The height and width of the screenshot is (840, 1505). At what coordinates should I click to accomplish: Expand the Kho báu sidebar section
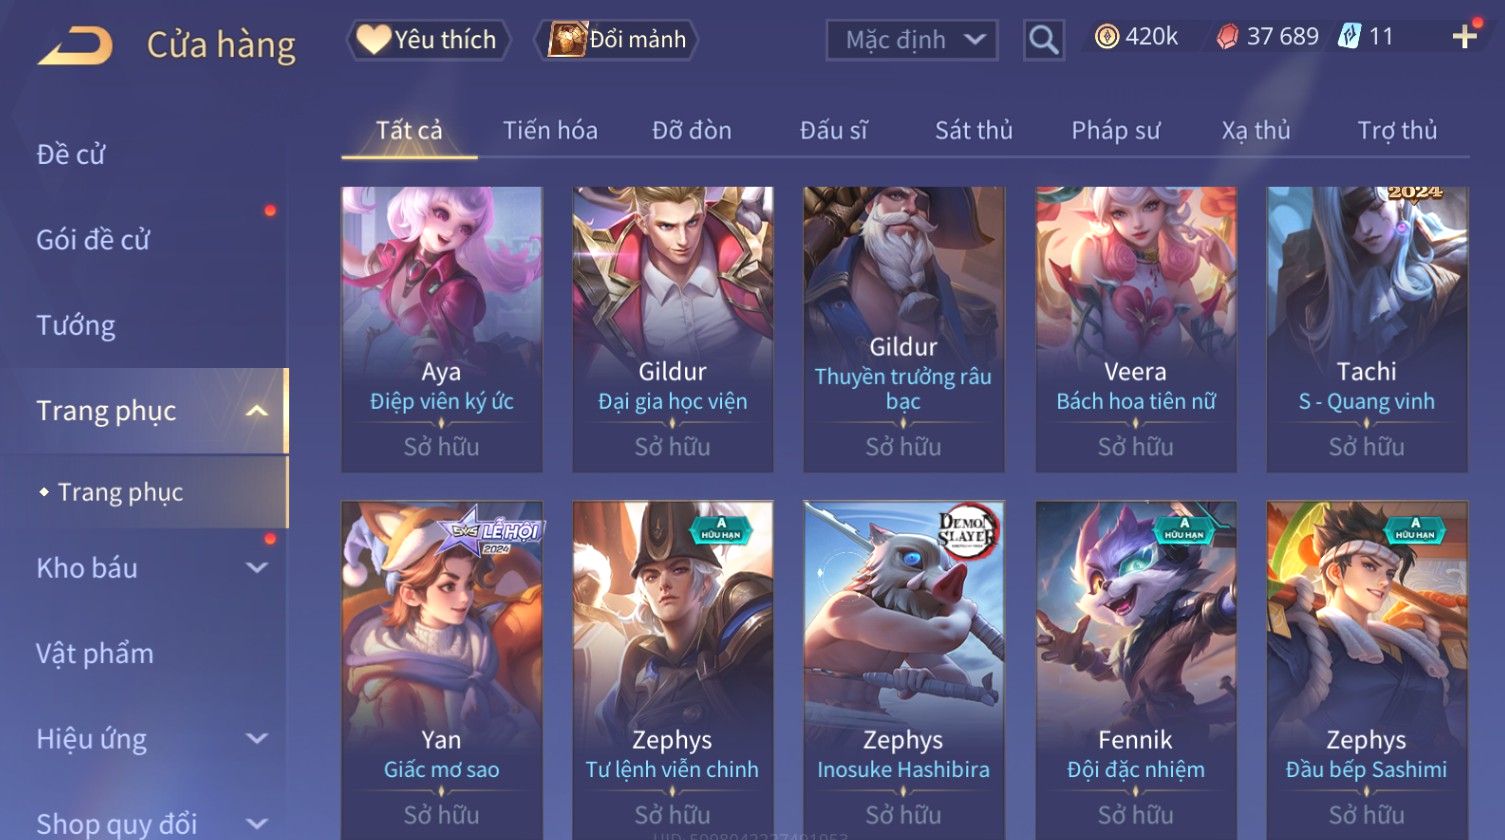pyautogui.click(x=257, y=568)
